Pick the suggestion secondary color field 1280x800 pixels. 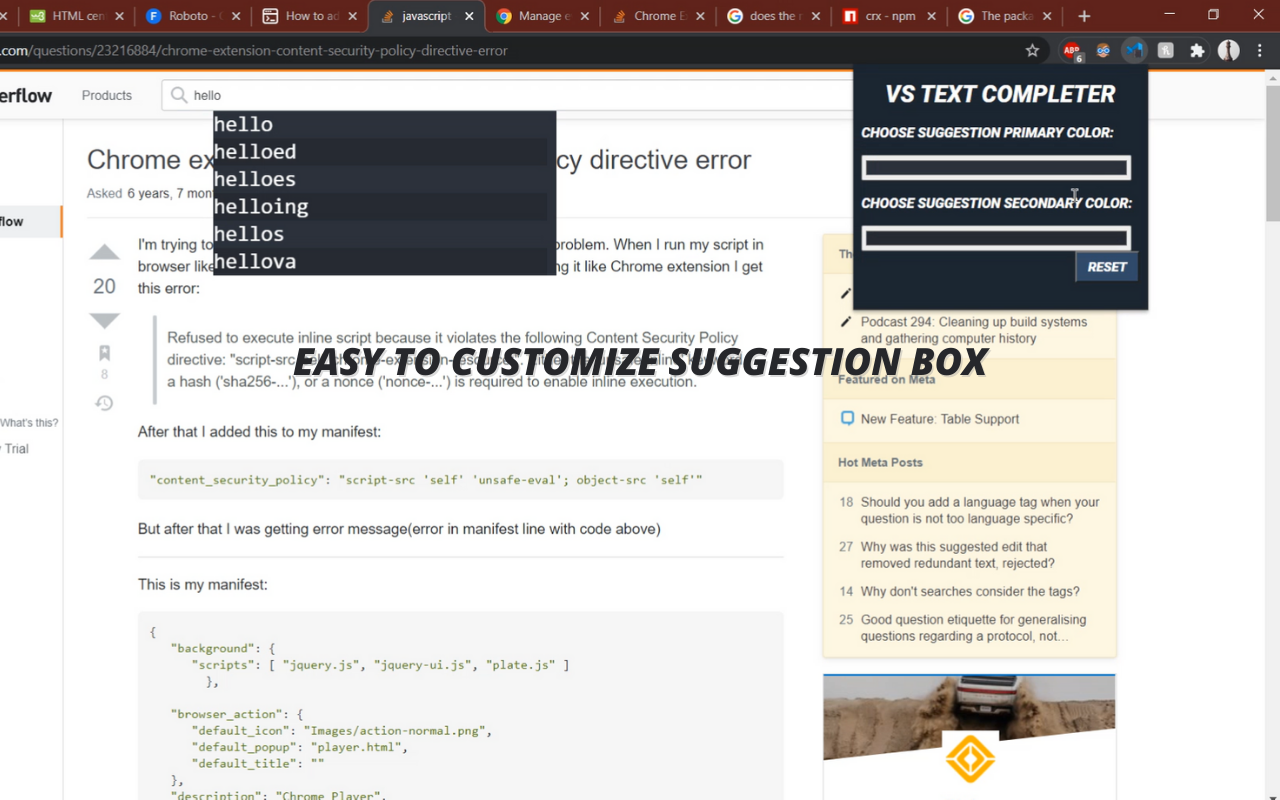(996, 238)
